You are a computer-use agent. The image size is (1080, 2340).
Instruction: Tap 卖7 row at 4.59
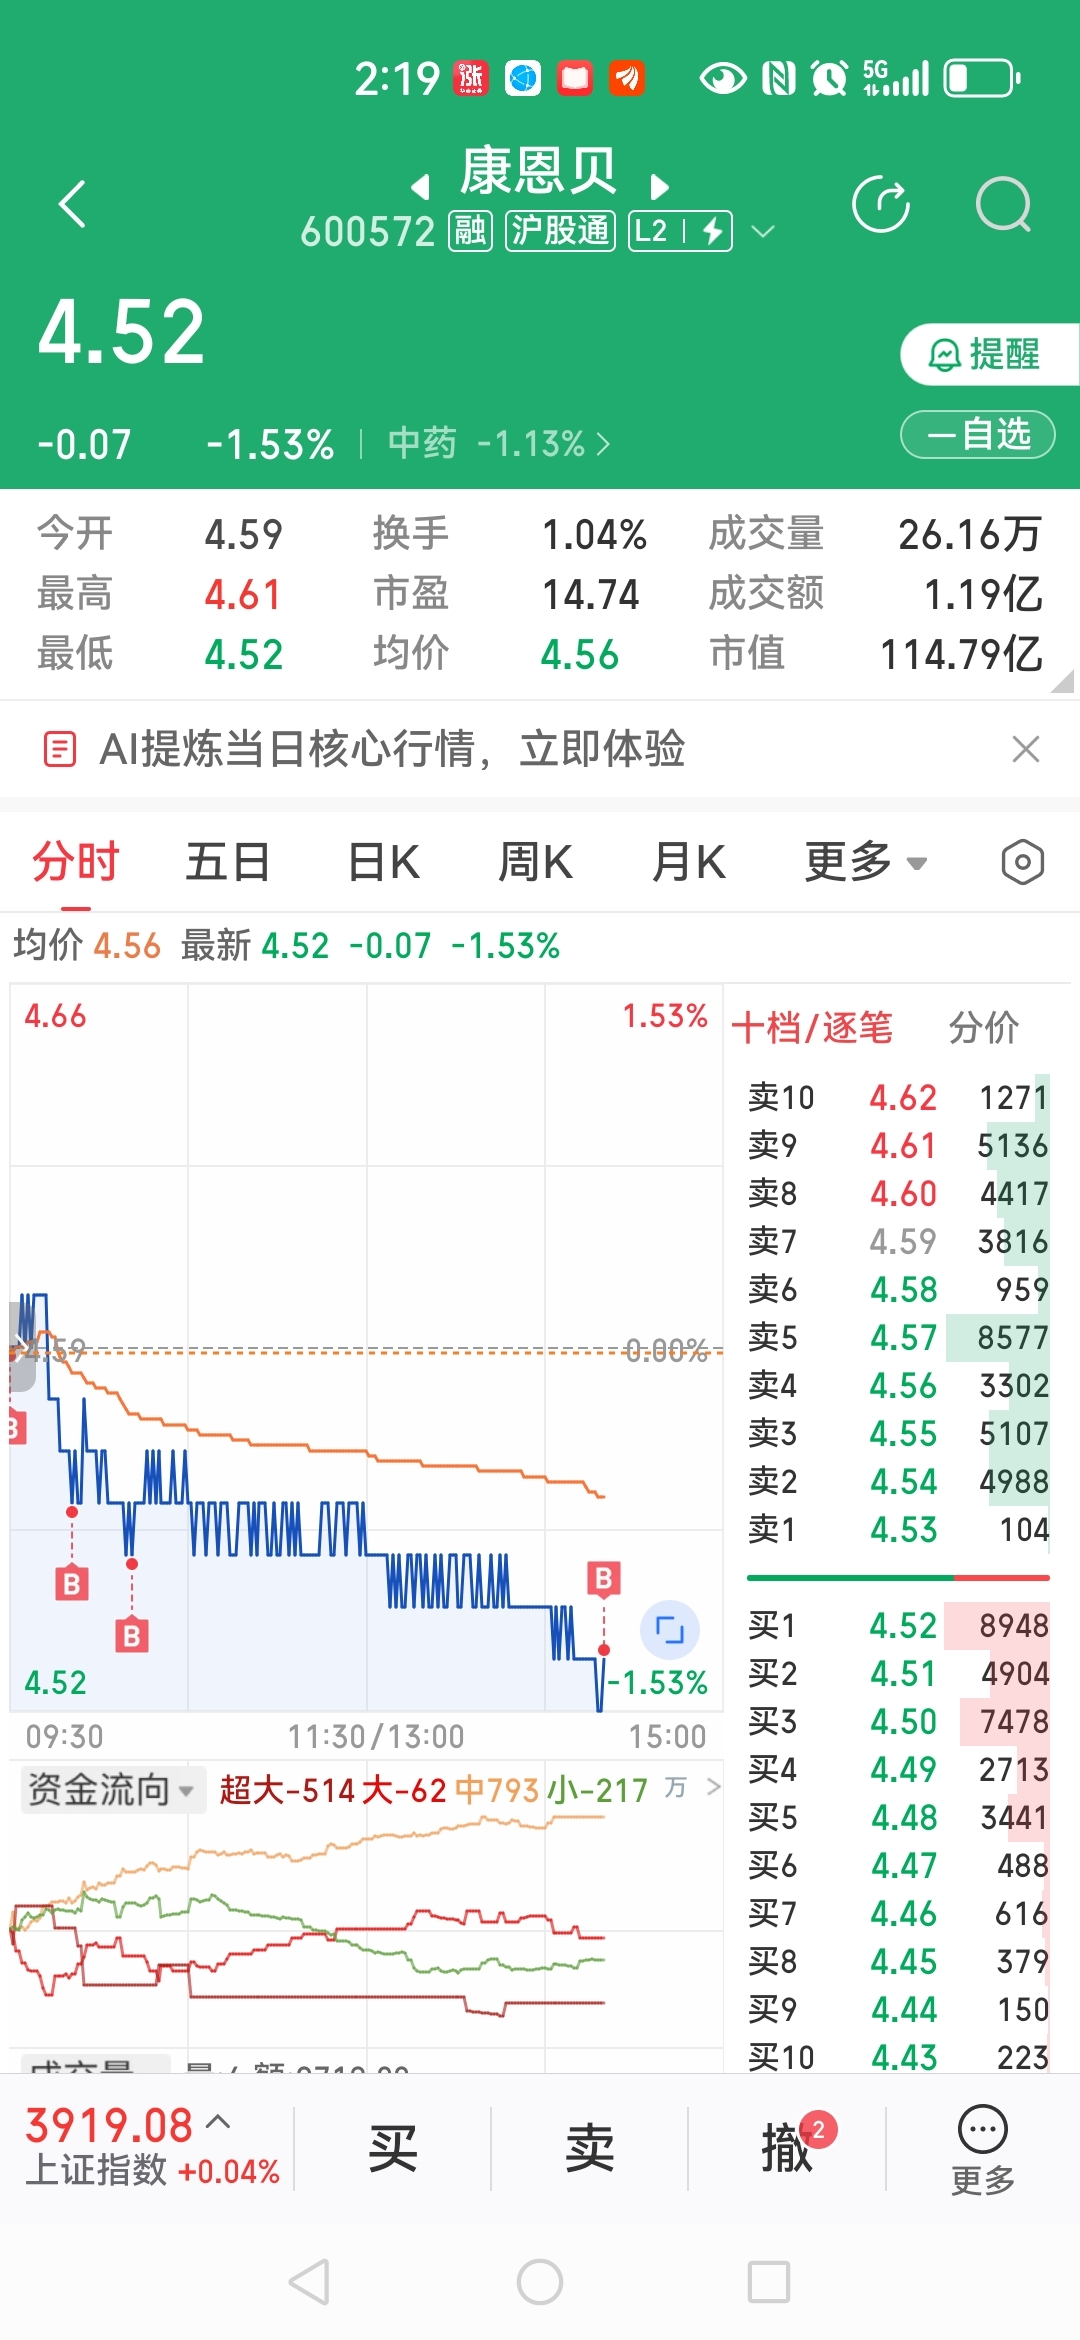tap(898, 1241)
